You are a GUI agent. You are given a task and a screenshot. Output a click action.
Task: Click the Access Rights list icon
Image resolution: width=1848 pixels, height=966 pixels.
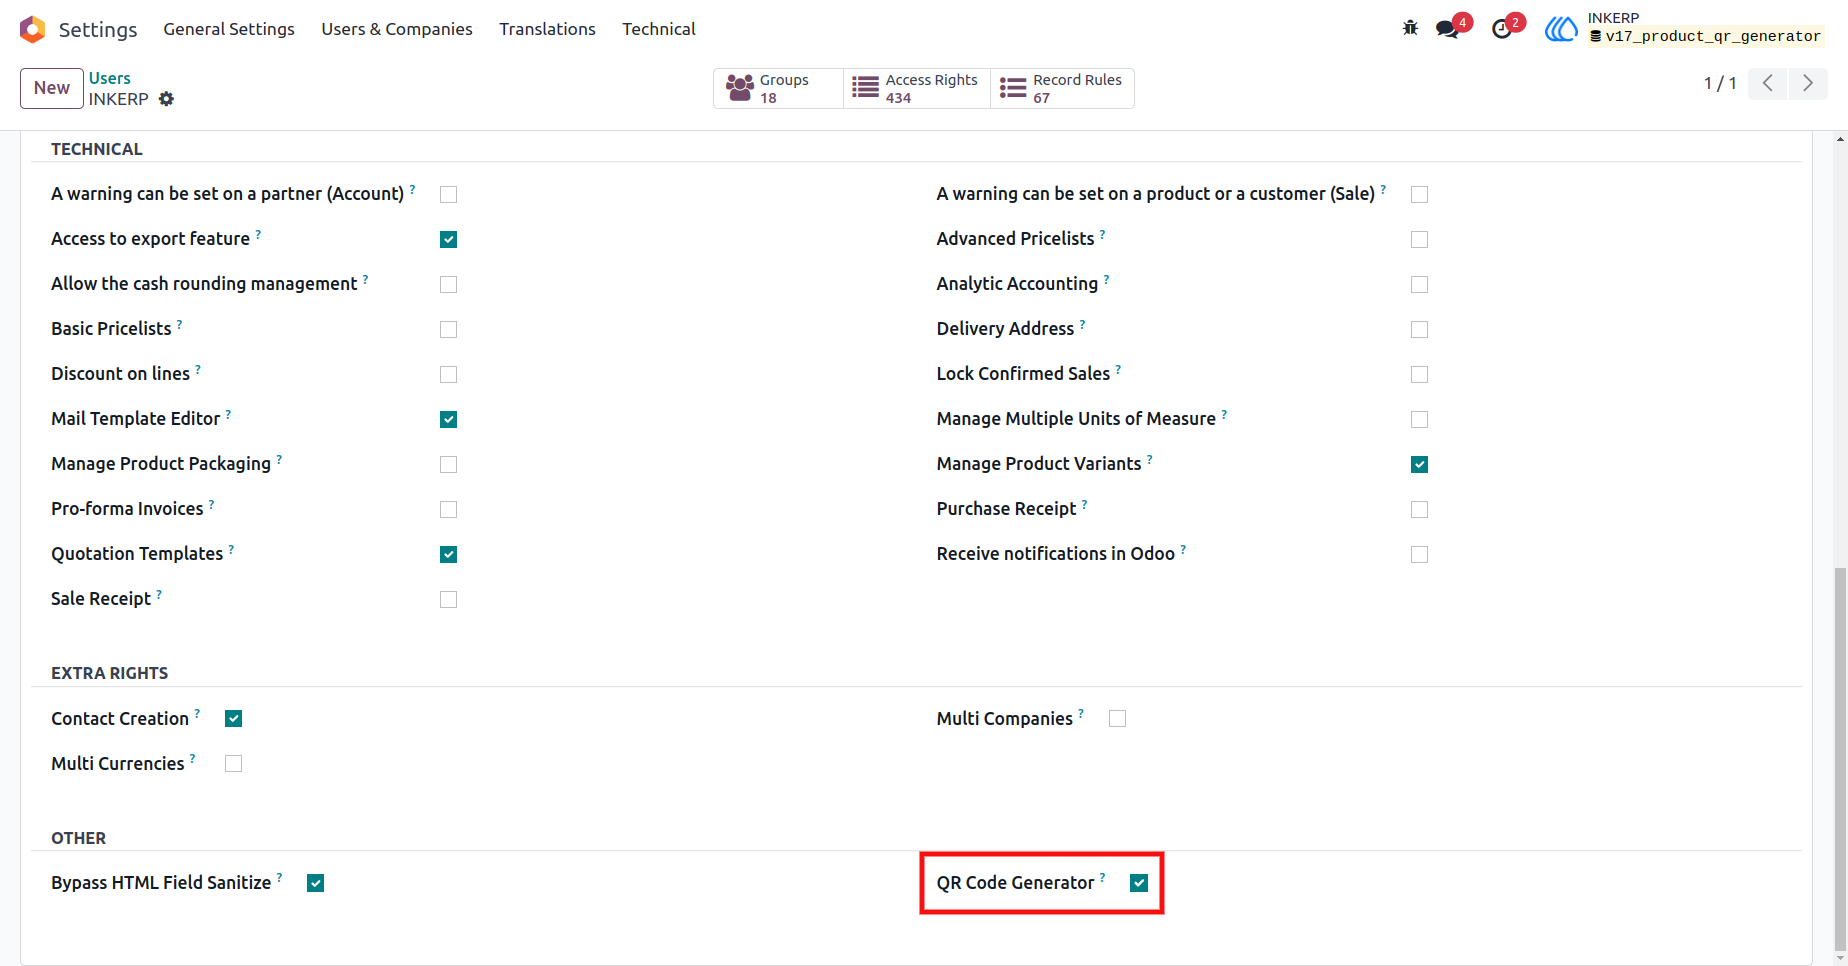[x=865, y=88]
